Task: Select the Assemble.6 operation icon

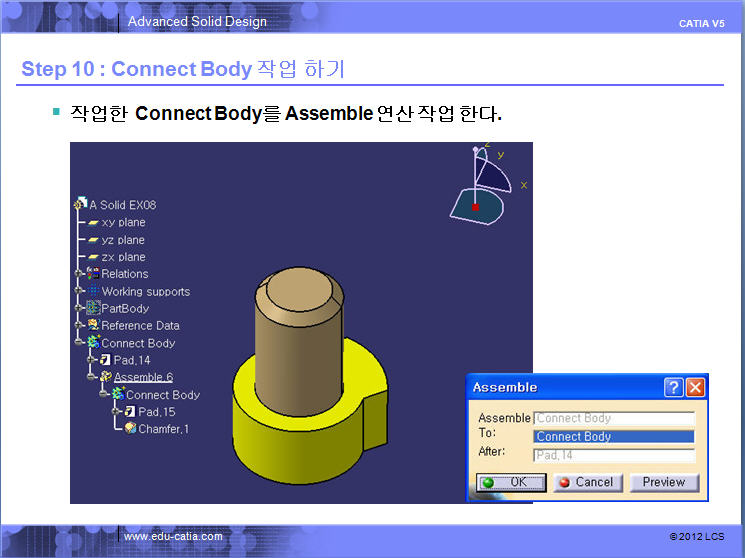Action: tap(105, 377)
